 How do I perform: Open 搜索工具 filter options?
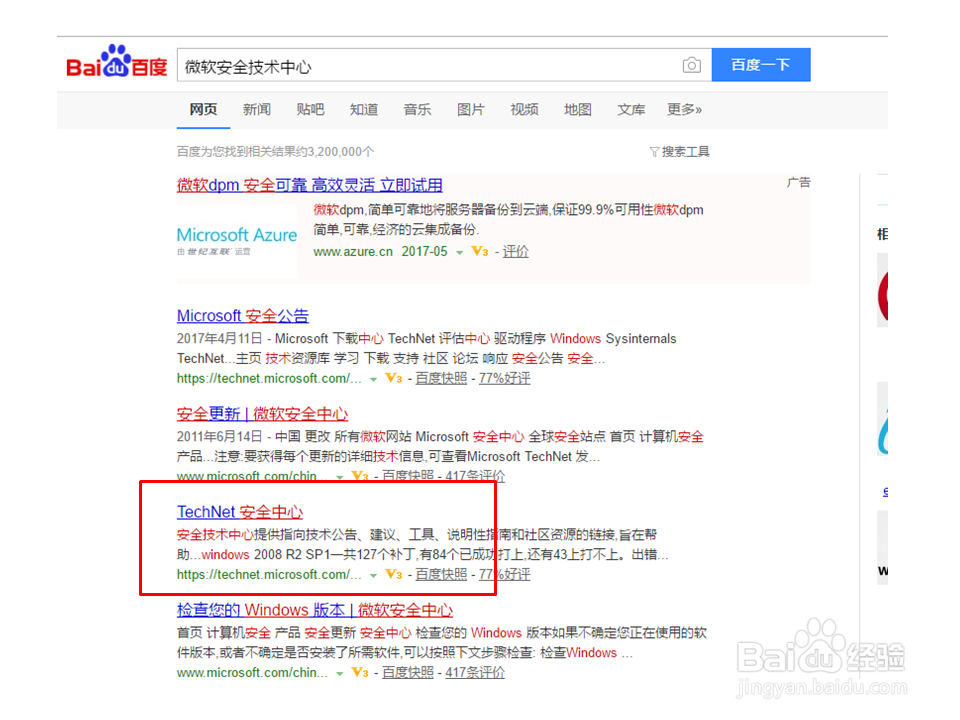pyautogui.click(x=679, y=151)
